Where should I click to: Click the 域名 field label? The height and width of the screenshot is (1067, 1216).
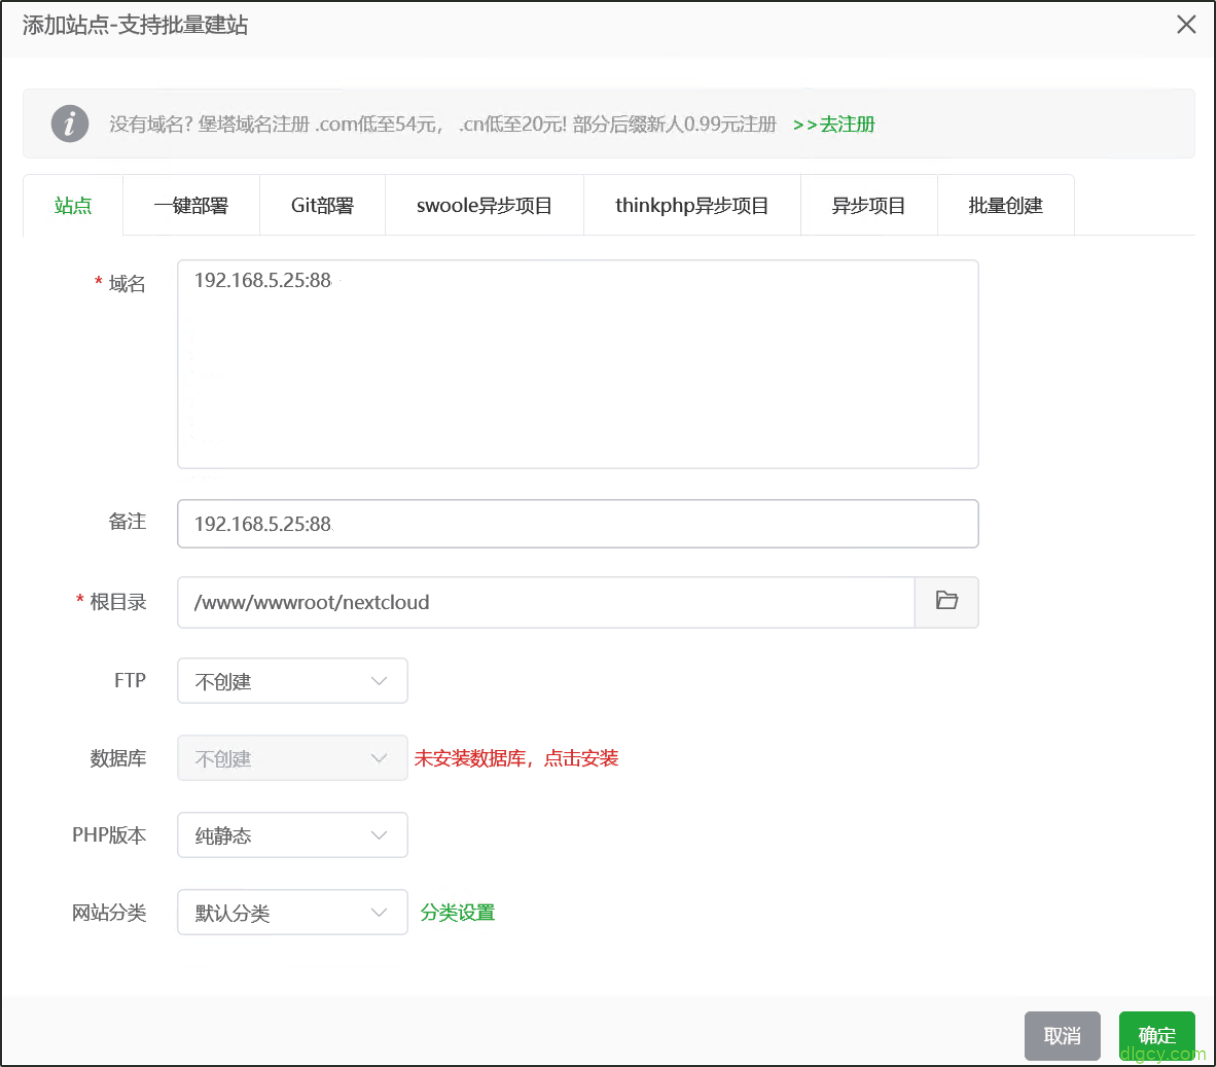click(127, 284)
